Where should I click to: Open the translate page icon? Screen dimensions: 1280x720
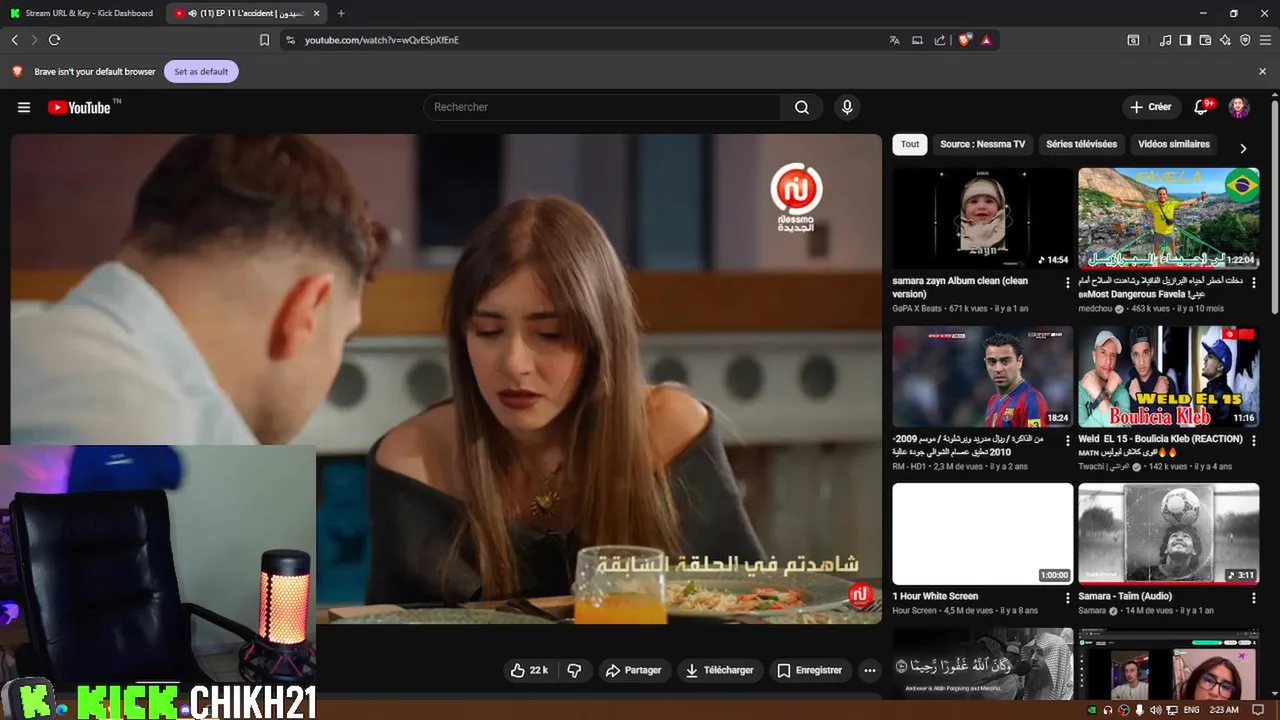894,40
